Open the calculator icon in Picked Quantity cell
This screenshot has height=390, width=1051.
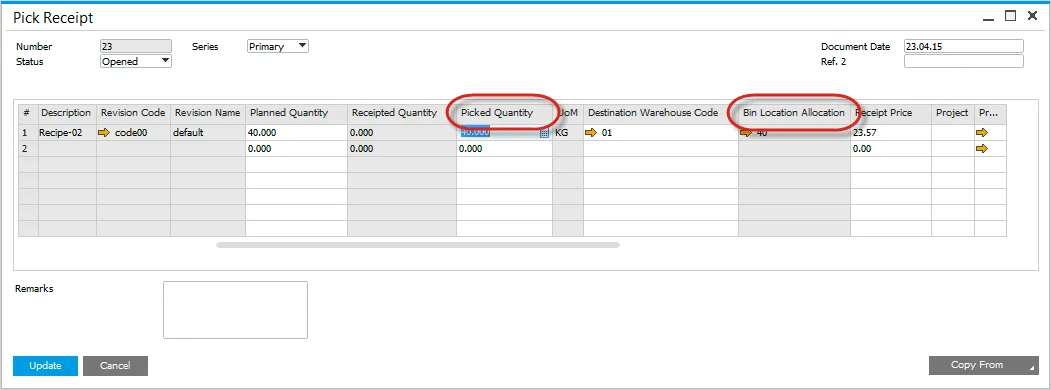pyautogui.click(x=544, y=133)
